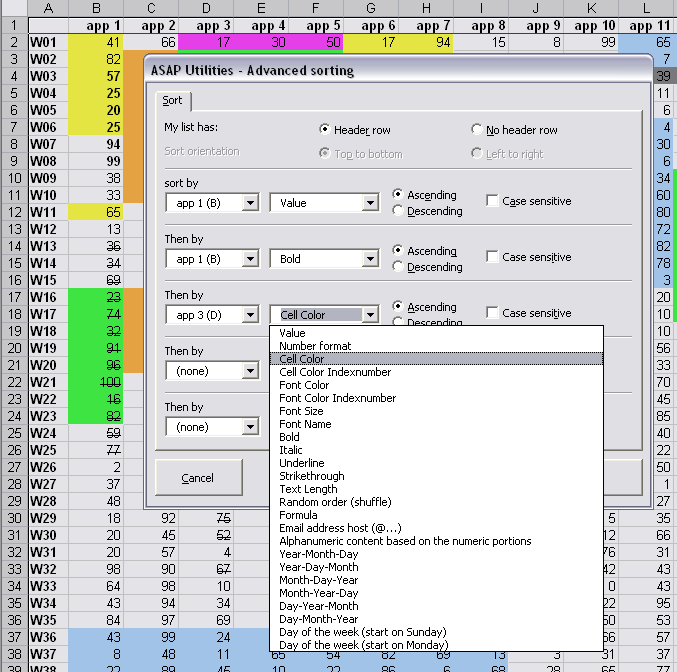Select Font Color from the list

(x=436, y=385)
